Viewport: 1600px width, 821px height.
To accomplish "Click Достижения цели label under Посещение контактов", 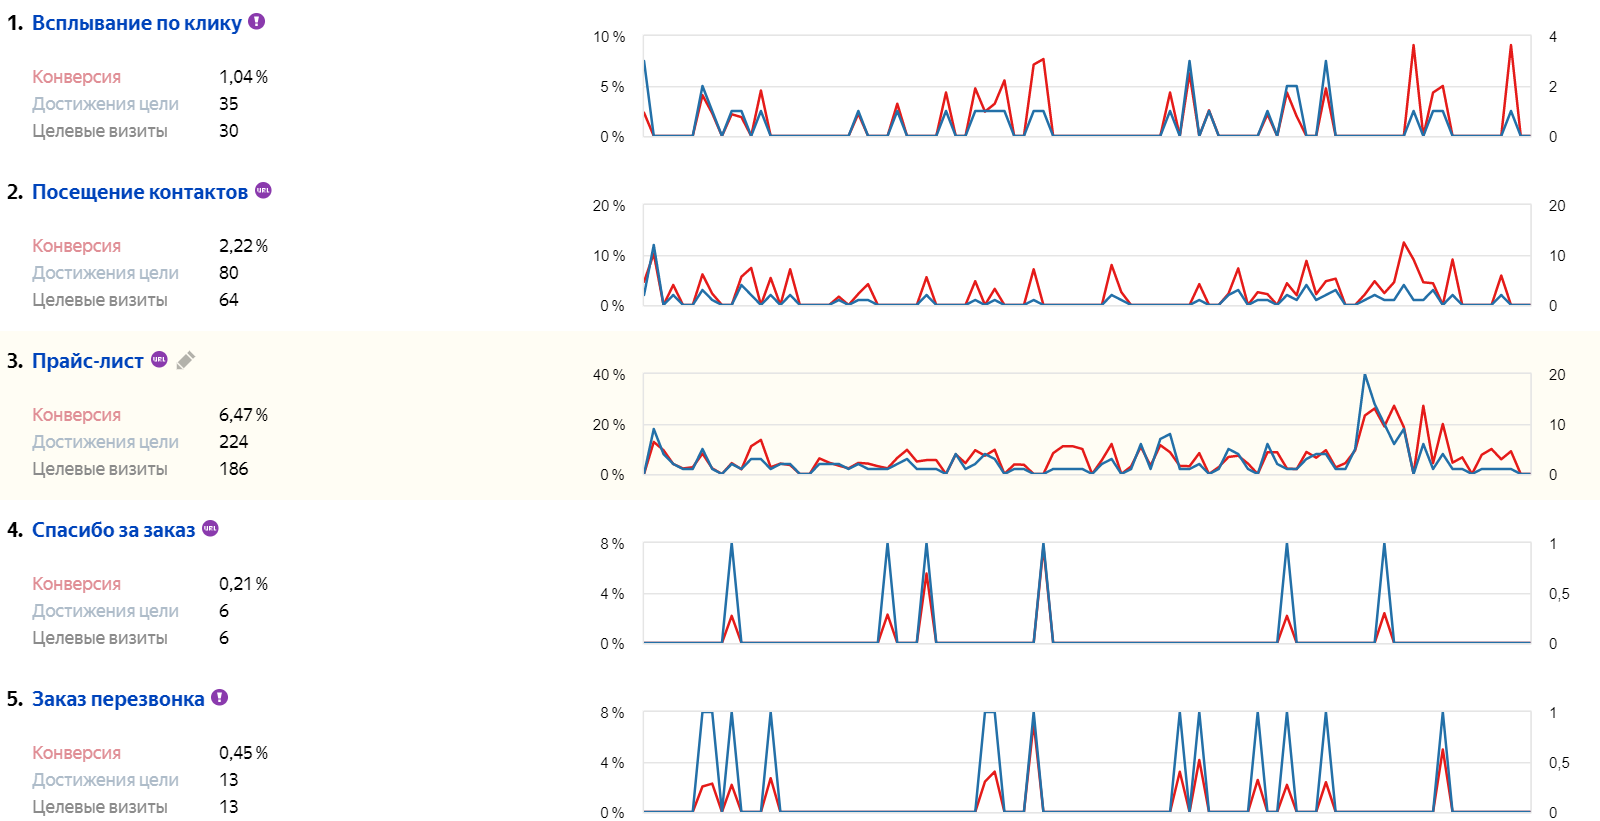I will (x=105, y=273).
